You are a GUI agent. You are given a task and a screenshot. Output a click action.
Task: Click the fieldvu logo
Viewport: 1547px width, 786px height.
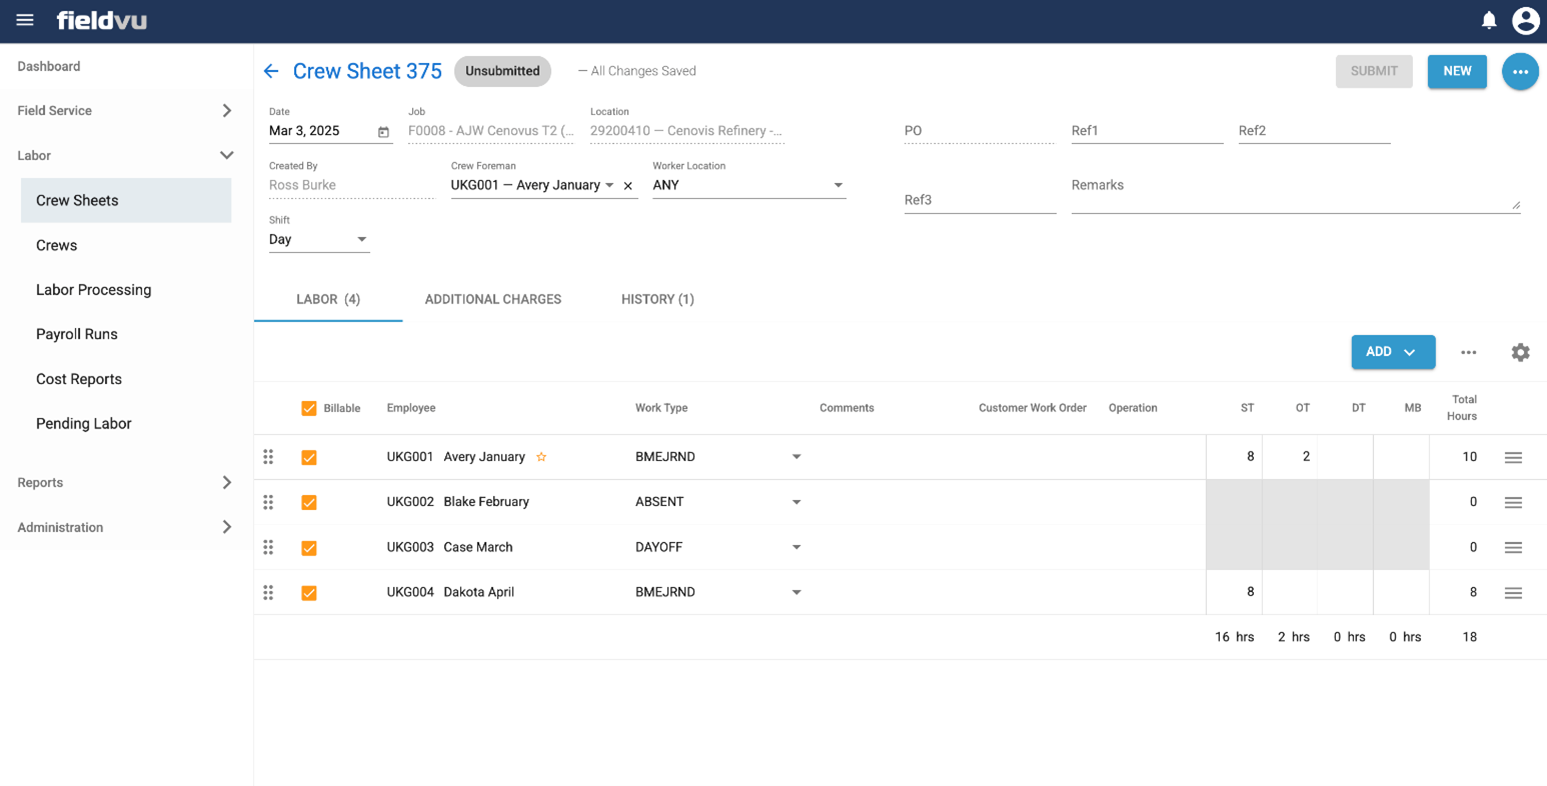tap(102, 20)
